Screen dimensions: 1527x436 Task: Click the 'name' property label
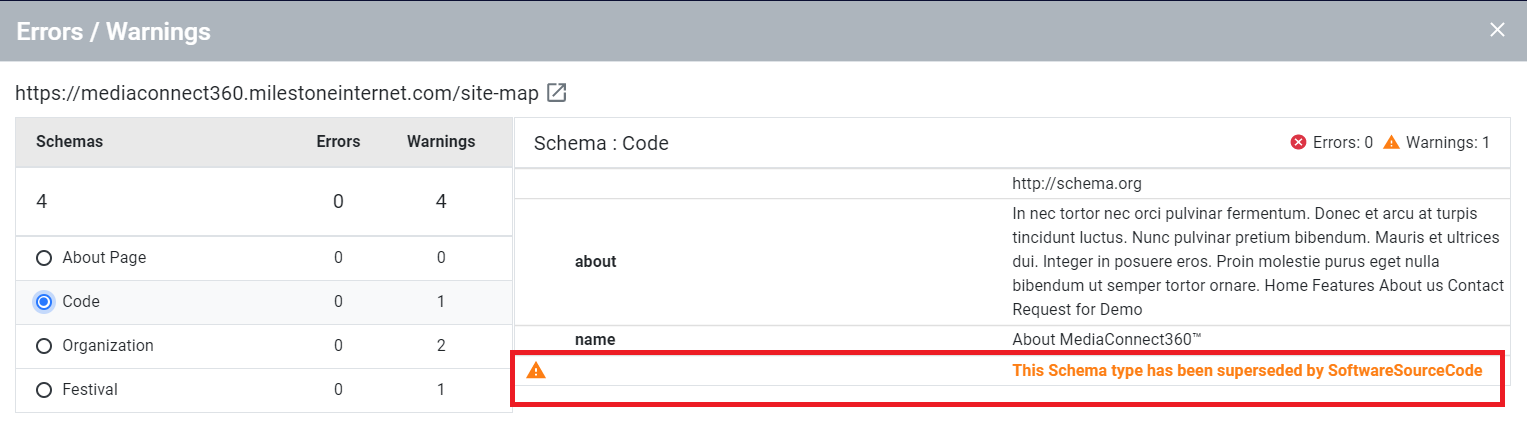(x=595, y=340)
